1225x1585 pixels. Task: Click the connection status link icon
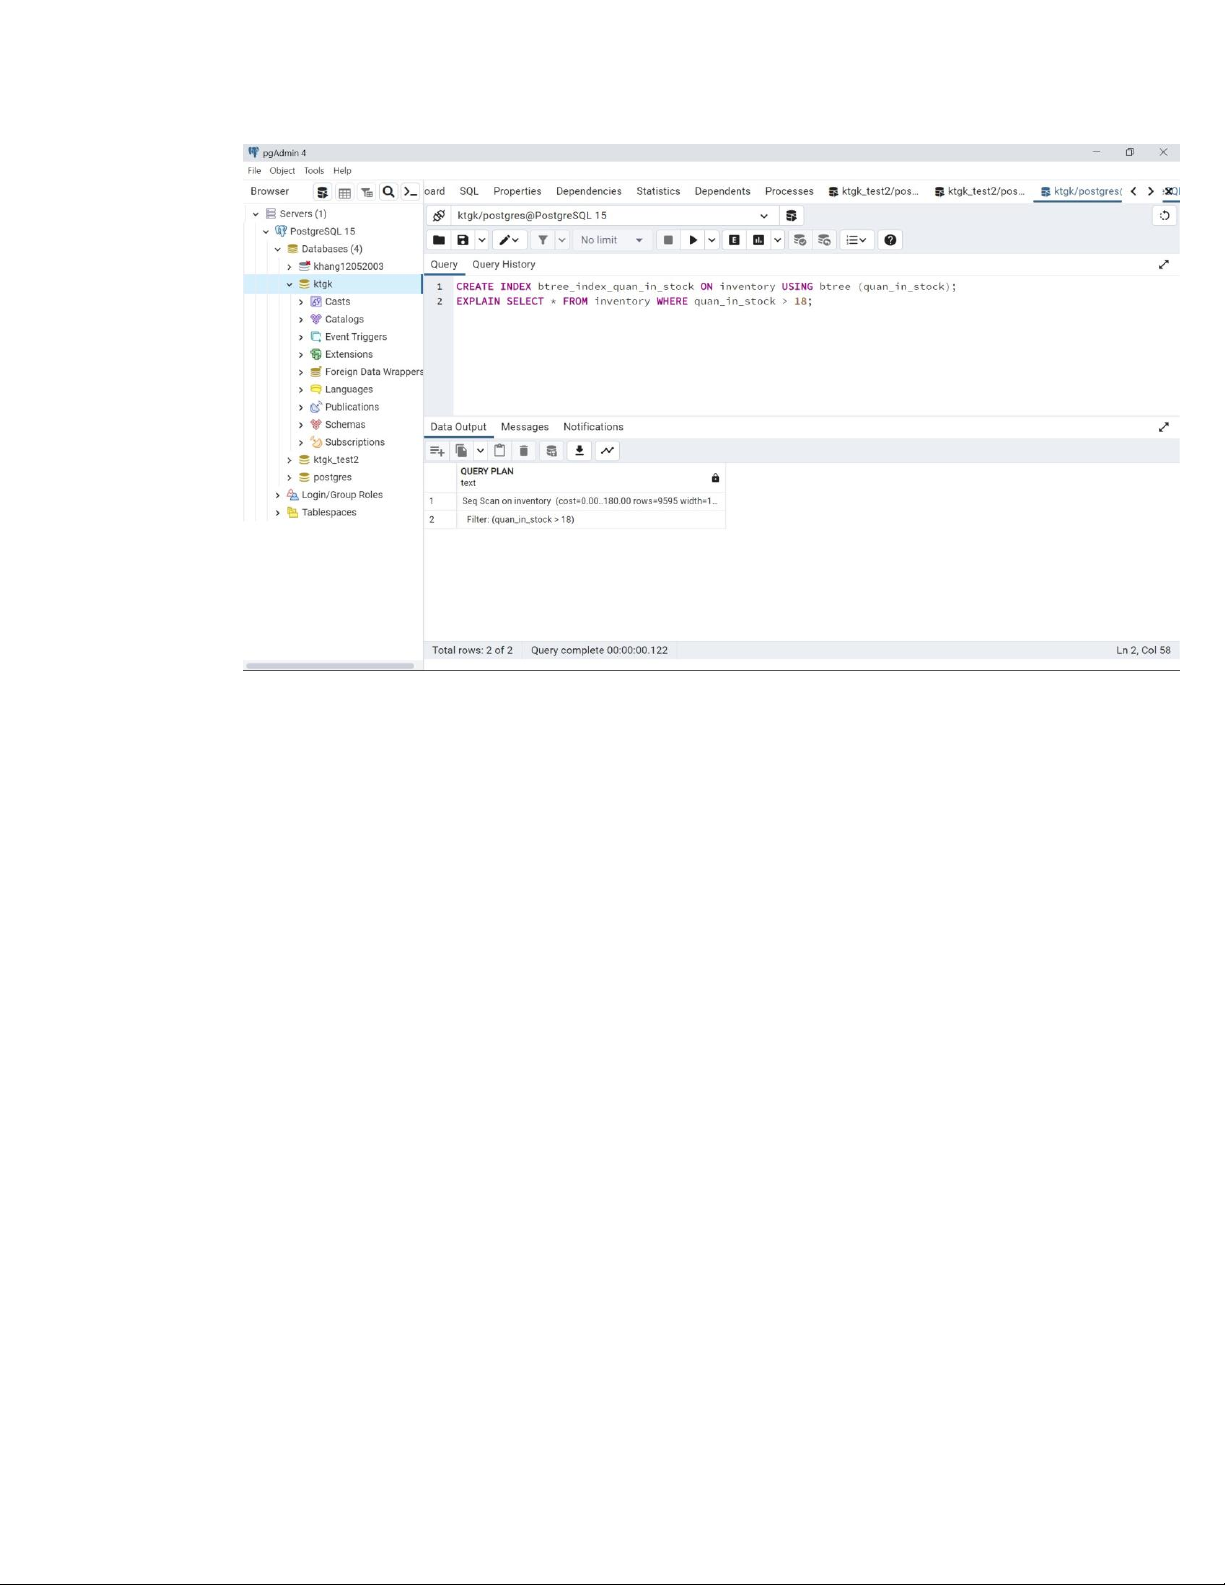tap(438, 215)
